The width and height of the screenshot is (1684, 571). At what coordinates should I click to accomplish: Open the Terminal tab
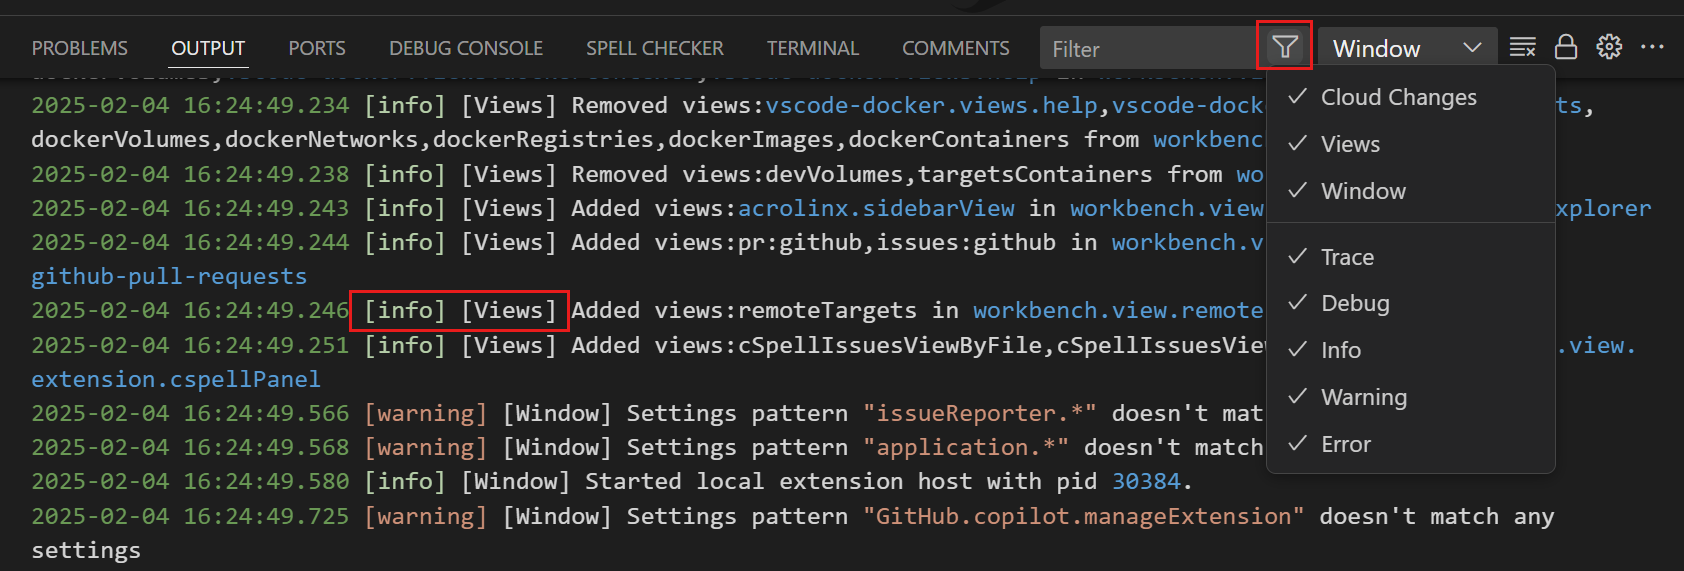pos(812,48)
